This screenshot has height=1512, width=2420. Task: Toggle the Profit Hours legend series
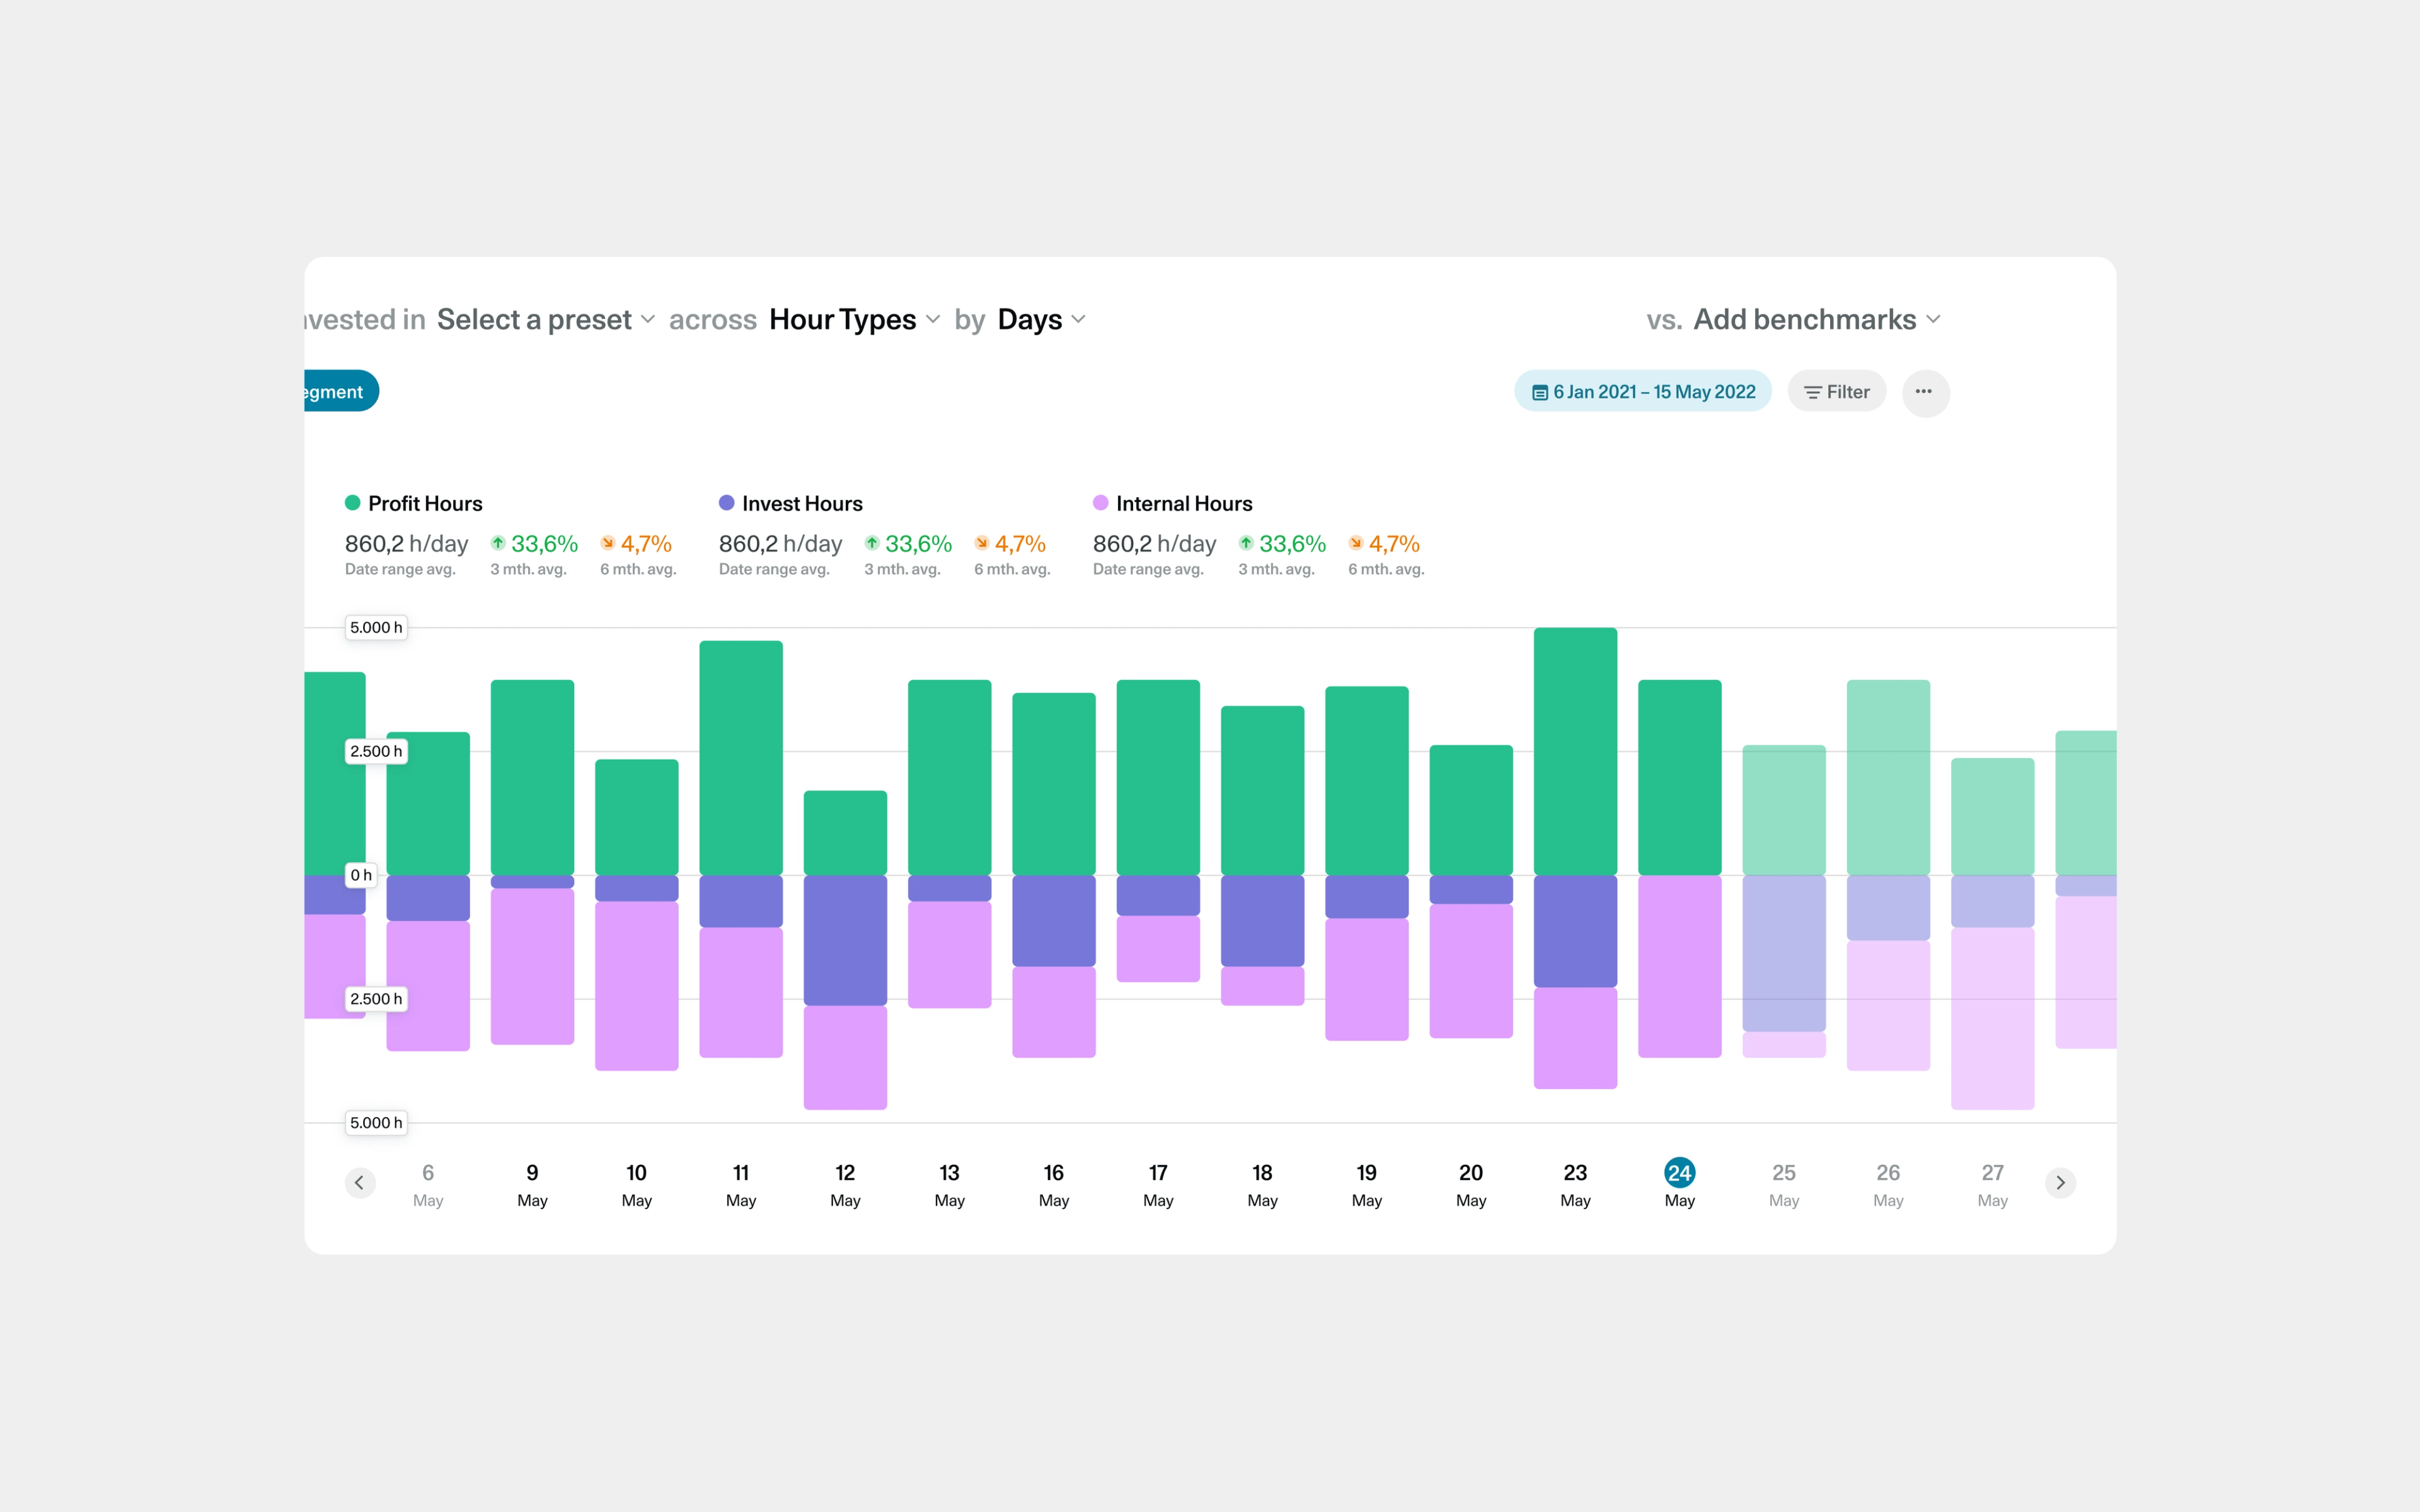[x=414, y=504]
